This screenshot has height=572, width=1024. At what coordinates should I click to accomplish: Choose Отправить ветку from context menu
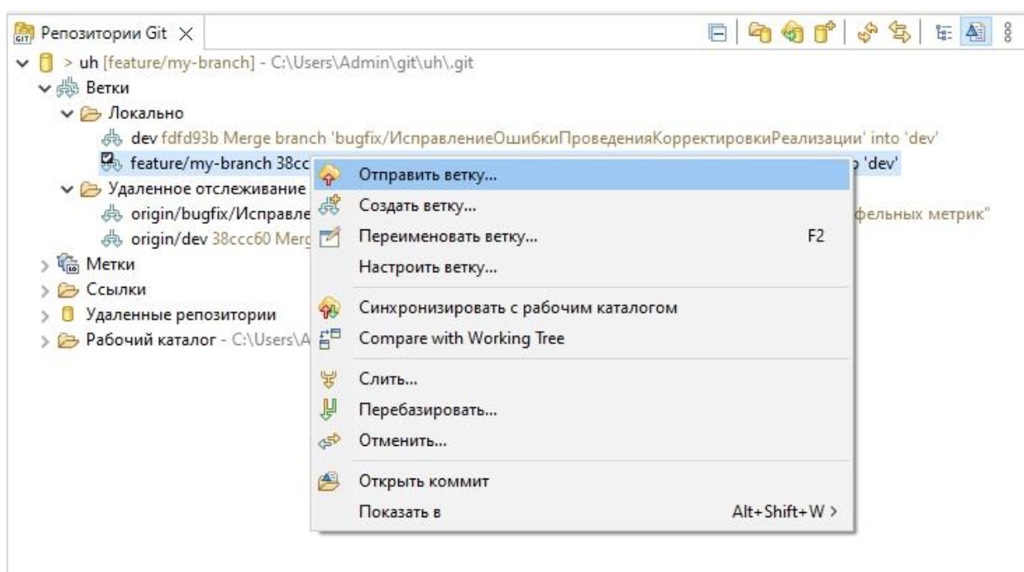pos(428,175)
